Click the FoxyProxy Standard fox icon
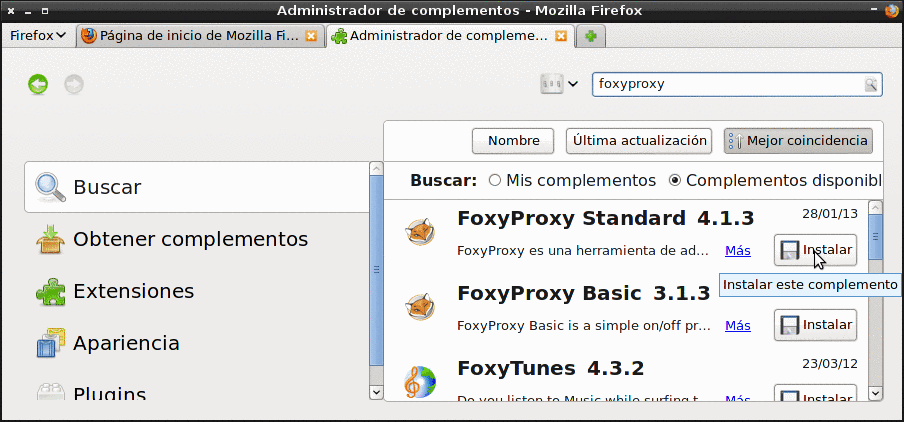 [420, 233]
